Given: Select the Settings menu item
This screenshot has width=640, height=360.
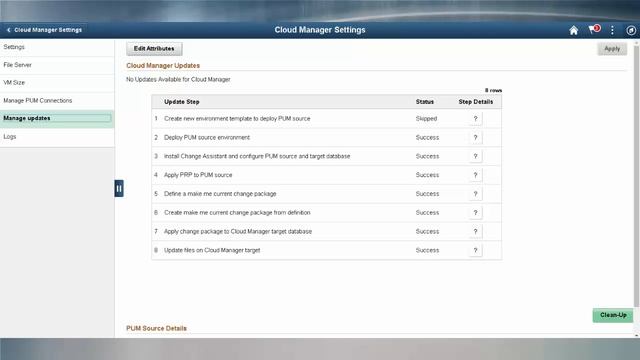Looking at the screenshot, I should click(x=57, y=47).
